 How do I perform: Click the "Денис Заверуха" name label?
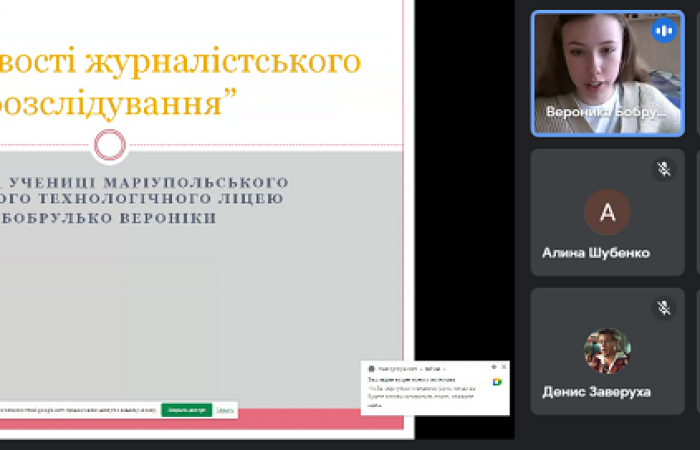(x=596, y=392)
